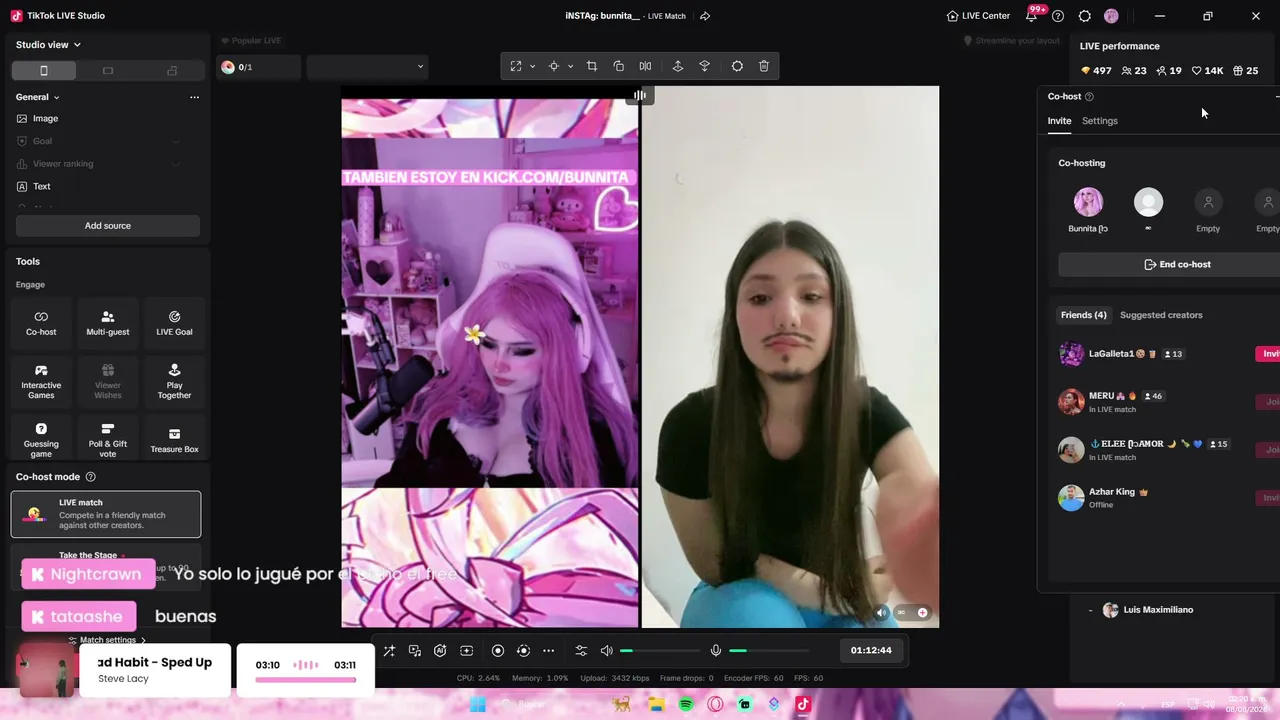Open General section more options
Viewport: 1280px width, 720px height.
click(x=194, y=97)
